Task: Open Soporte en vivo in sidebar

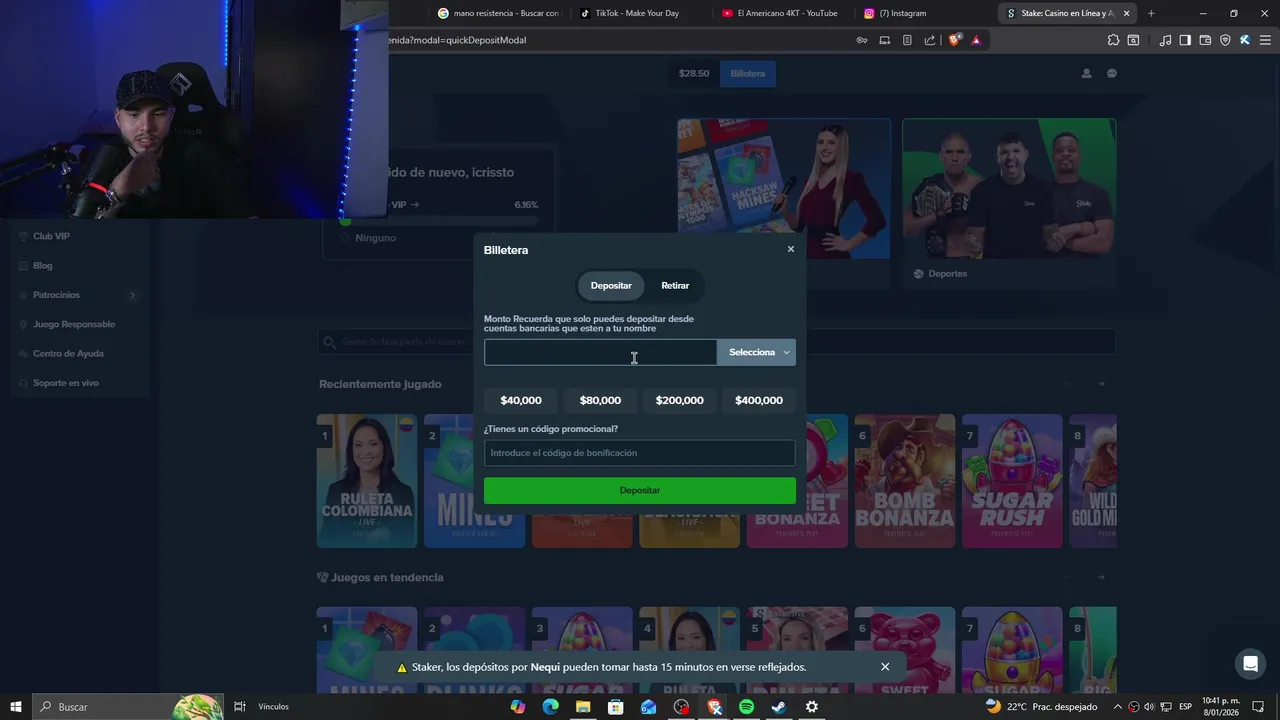Action: (65, 383)
